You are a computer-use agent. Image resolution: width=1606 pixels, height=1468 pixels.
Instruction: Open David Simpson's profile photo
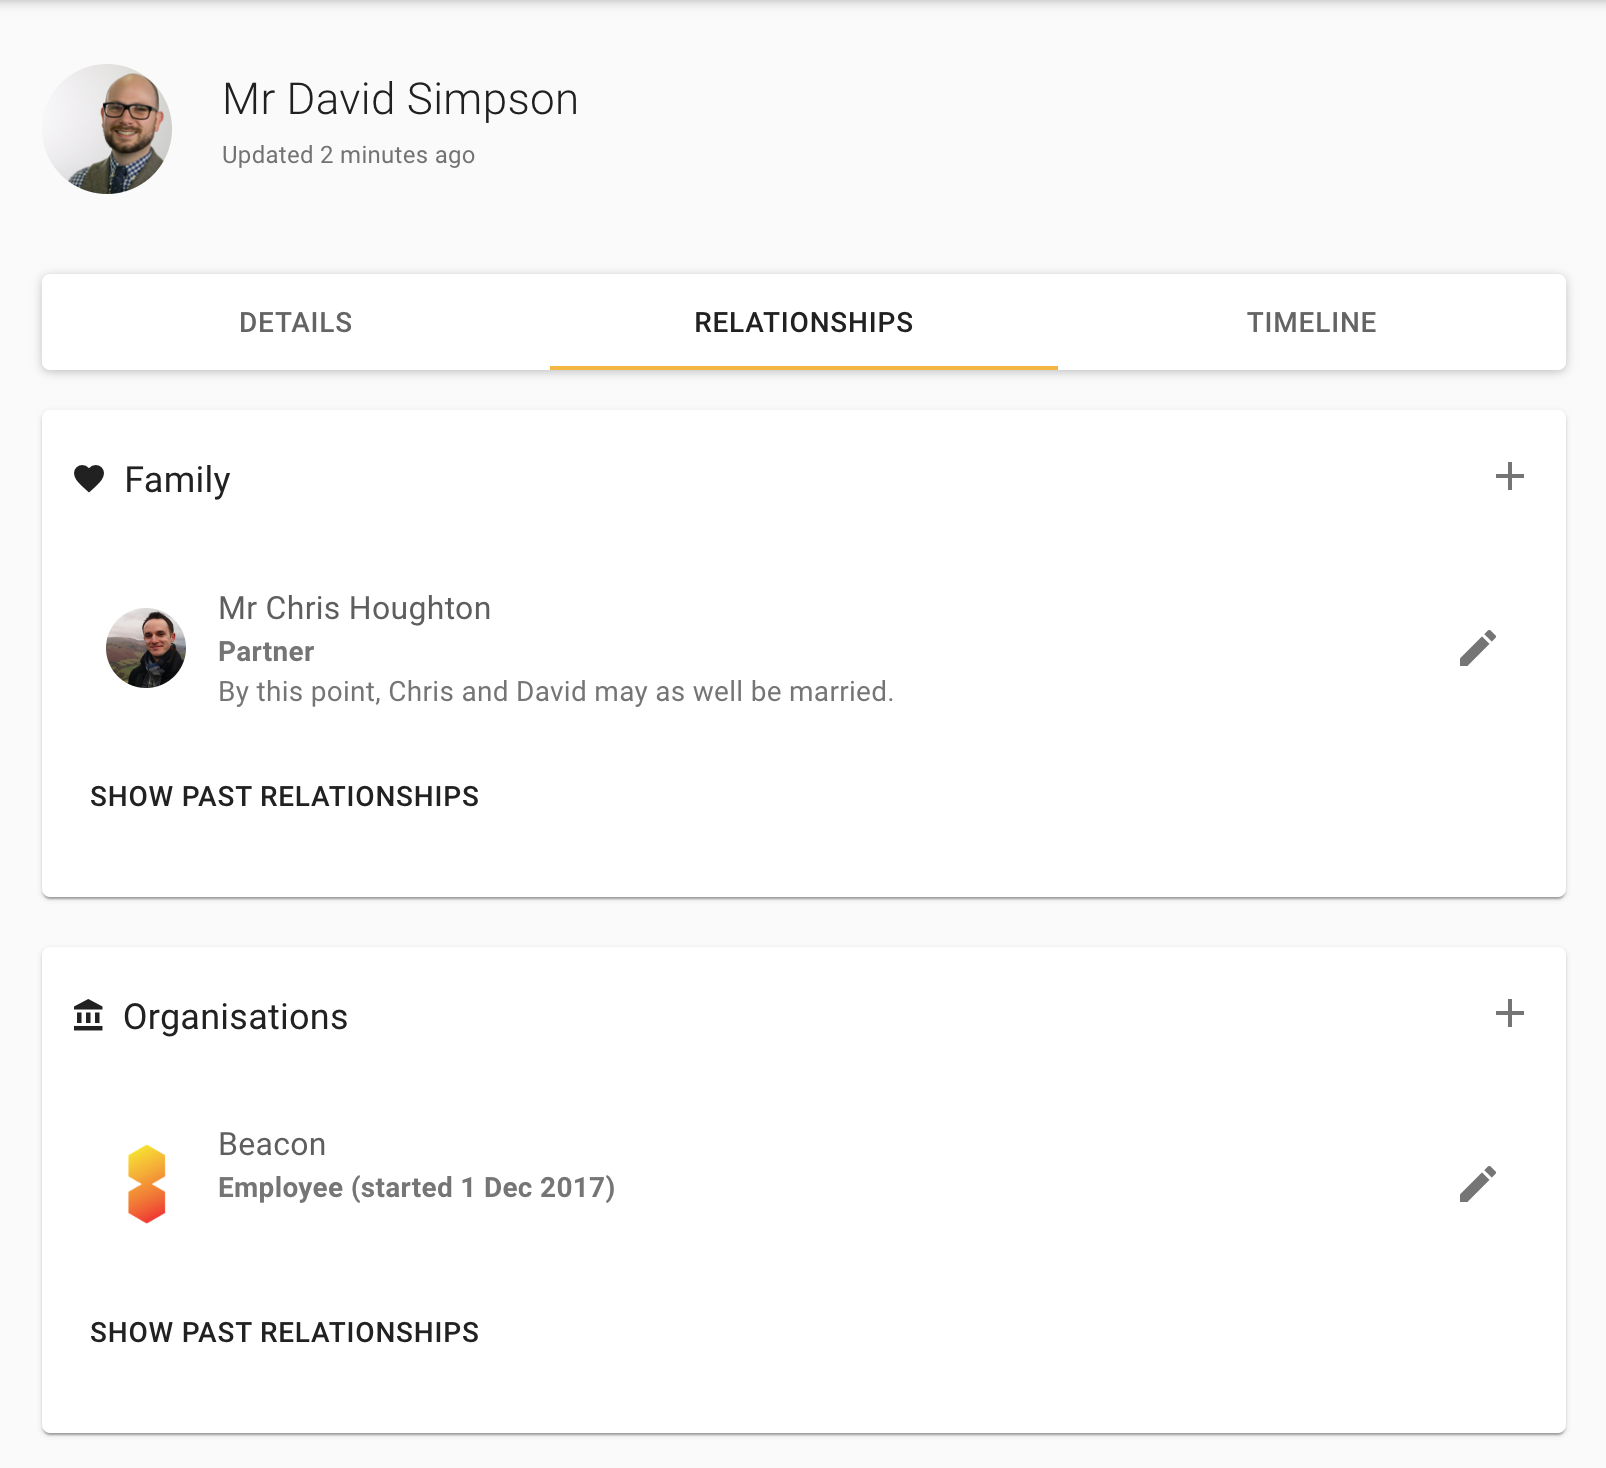click(x=107, y=129)
